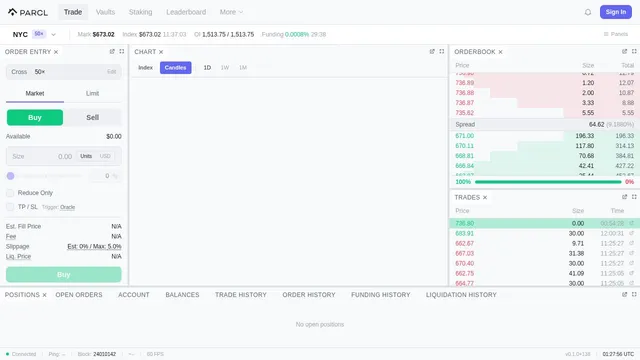The height and width of the screenshot is (360, 640).
Task: Pop out the Order Entry panel
Action: [112, 51]
